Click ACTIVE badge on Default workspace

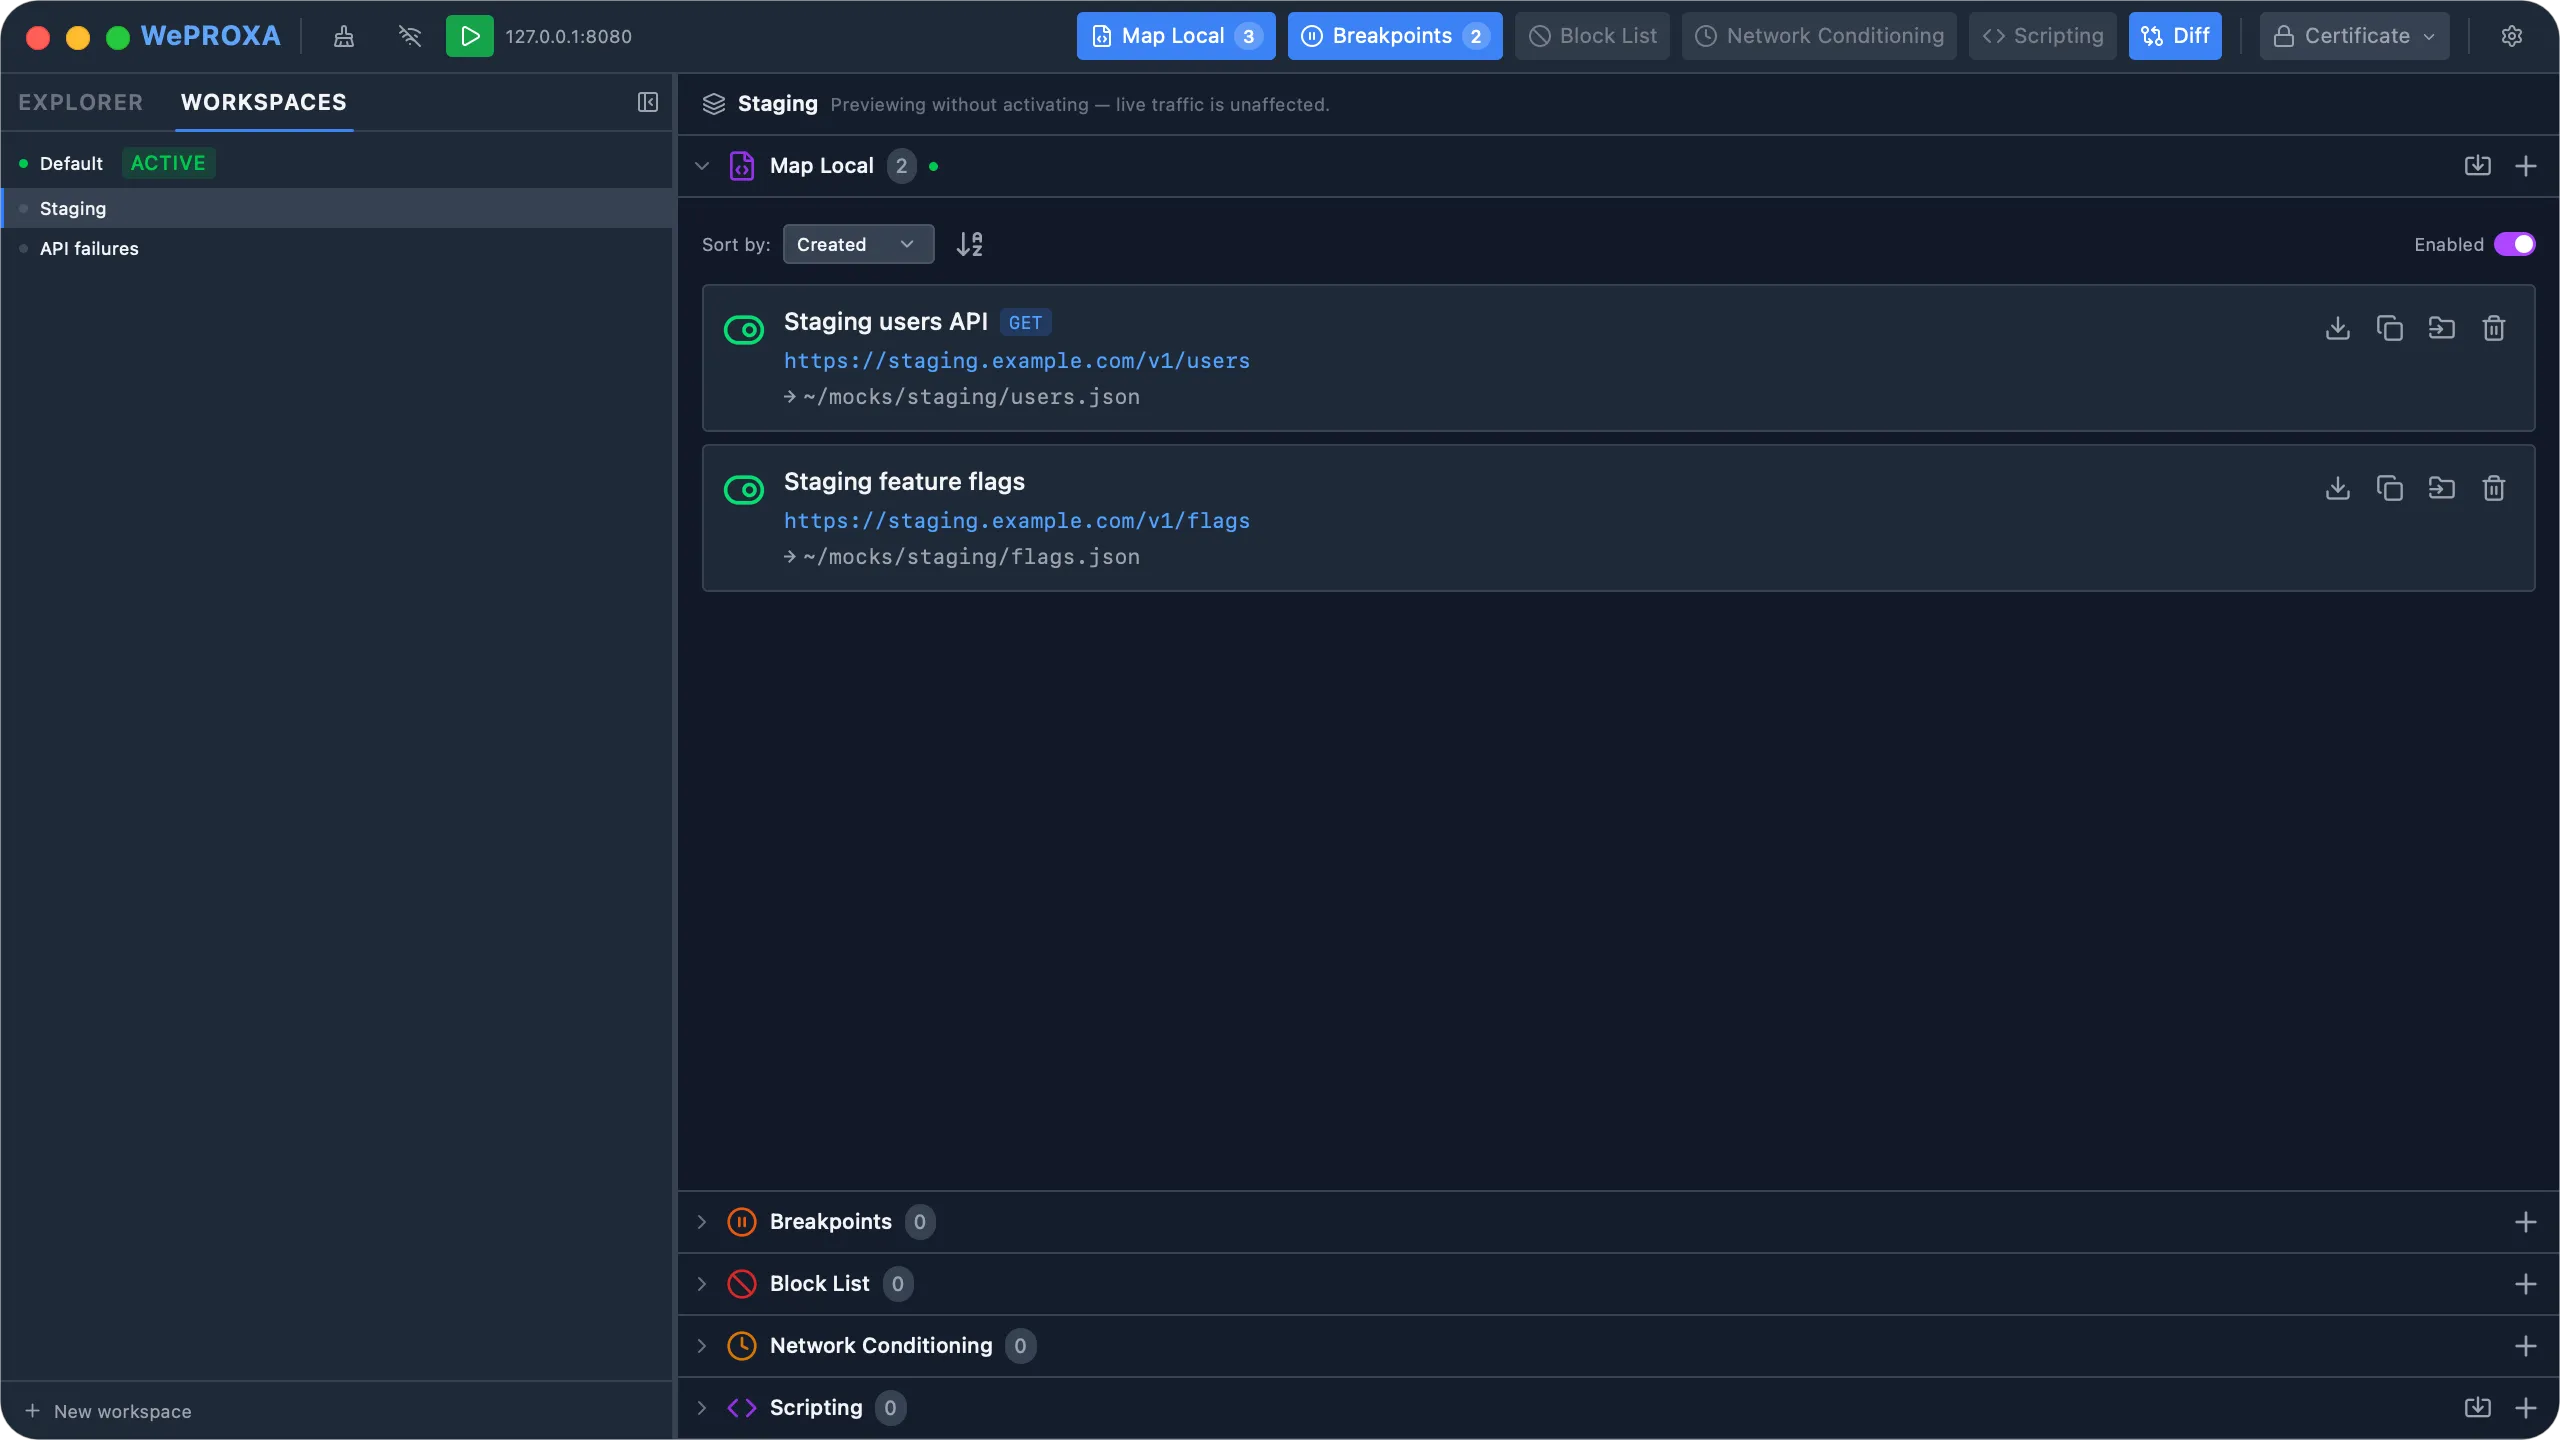(168, 163)
